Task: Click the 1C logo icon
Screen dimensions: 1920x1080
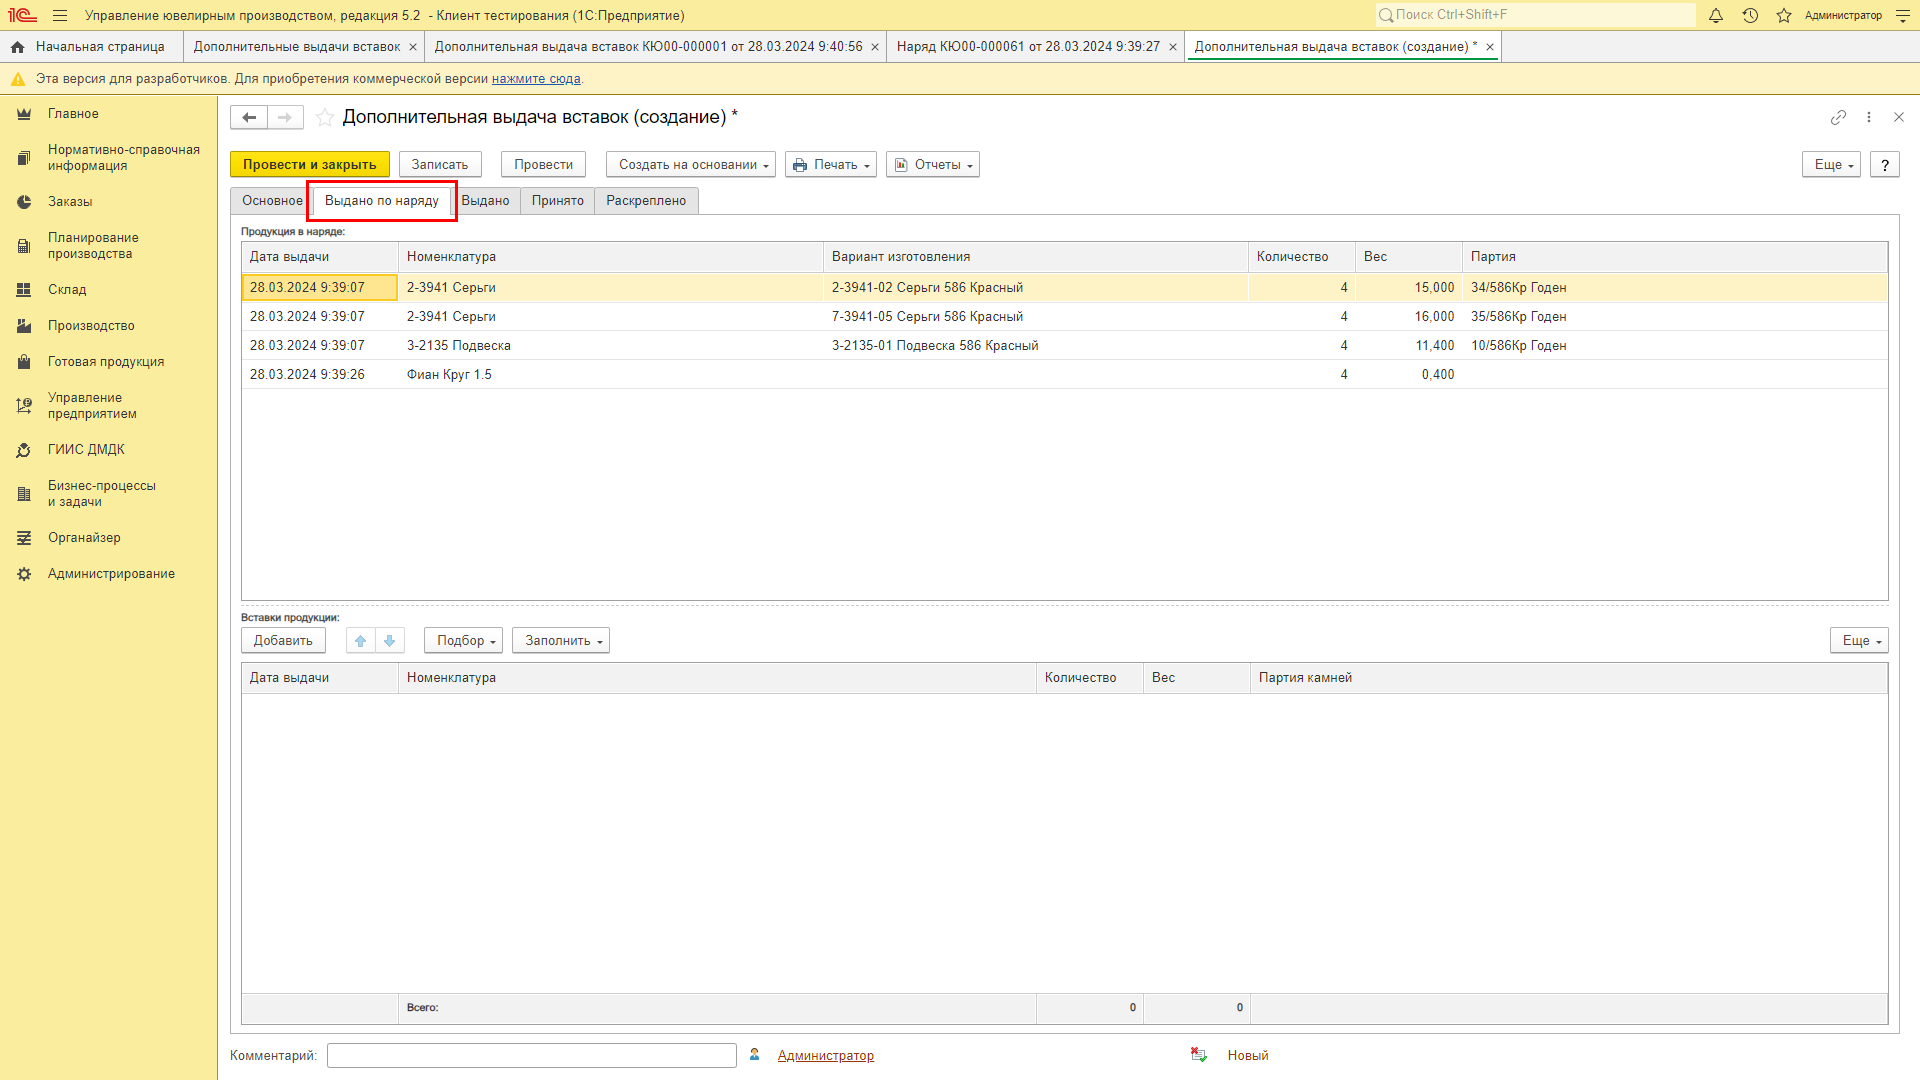Action: tap(22, 15)
